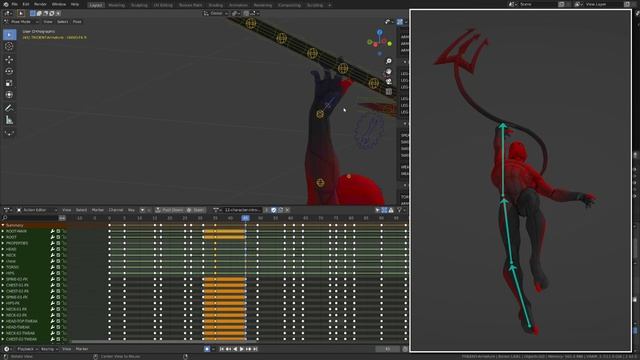This screenshot has height=360, width=640.
Task: Select the Select Box tool in the toolbar
Action: [x=9, y=35]
